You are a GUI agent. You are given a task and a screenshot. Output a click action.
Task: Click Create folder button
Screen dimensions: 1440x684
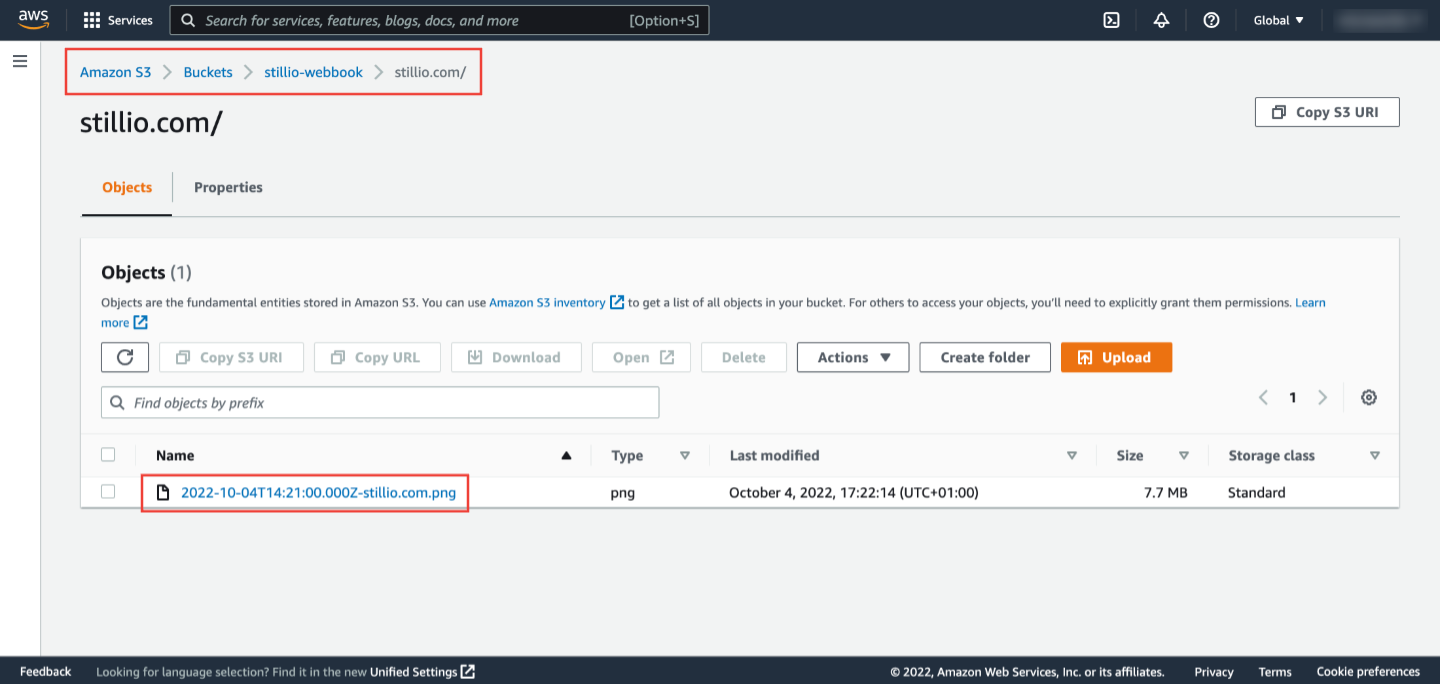point(985,357)
